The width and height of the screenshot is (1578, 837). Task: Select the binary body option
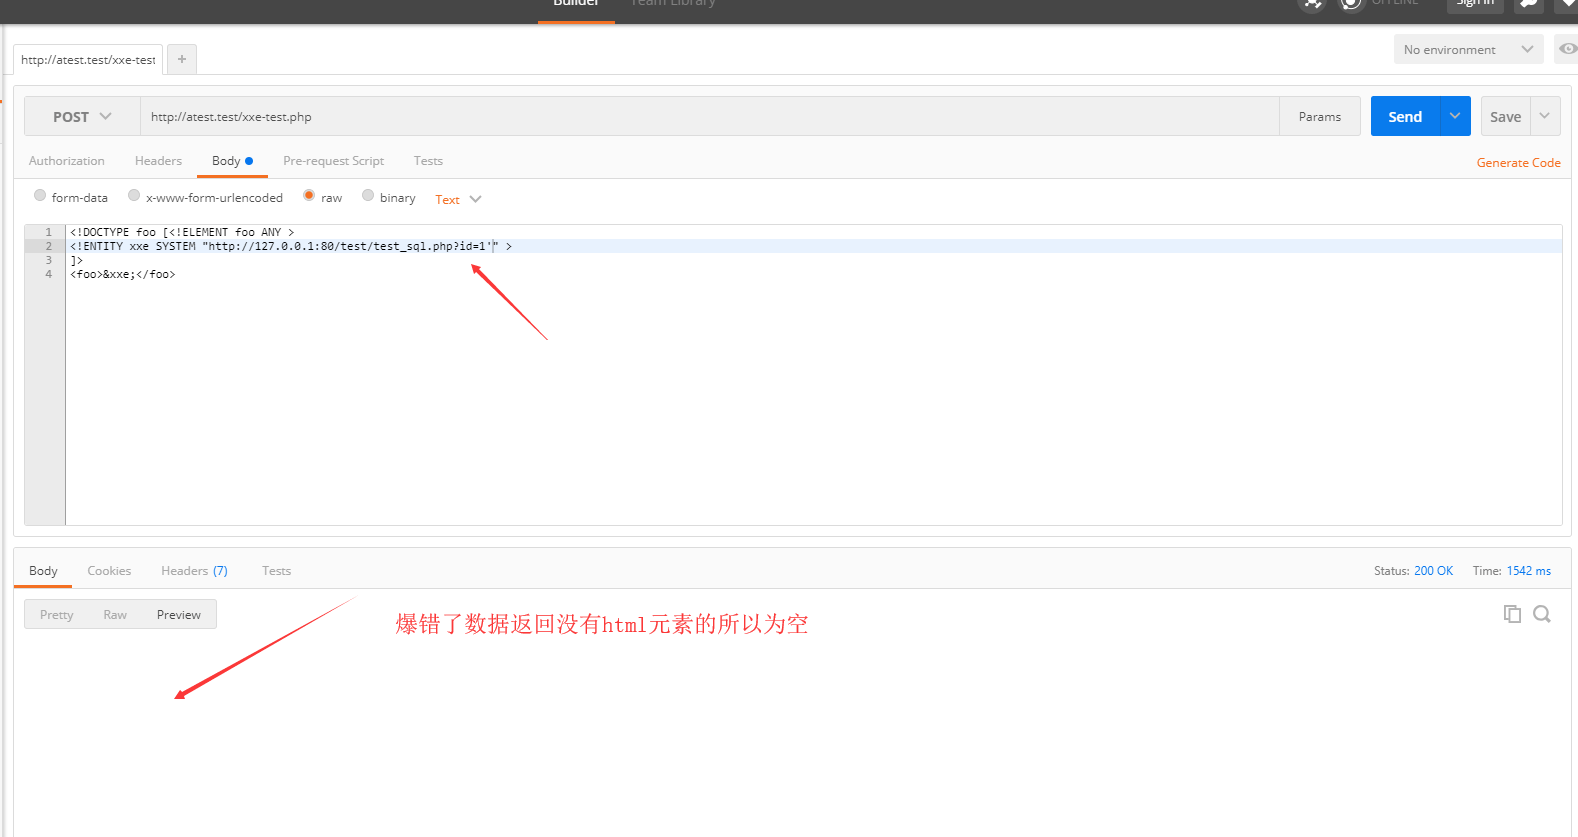click(x=368, y=196)
